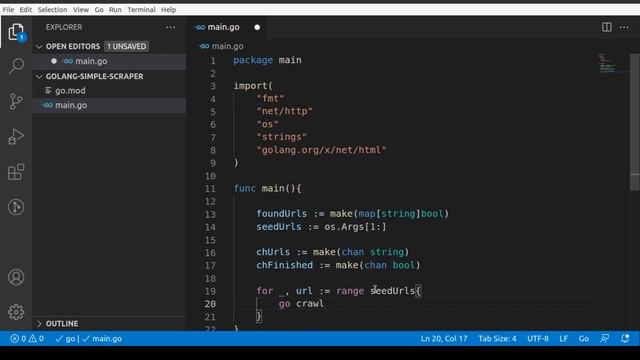The width and height of the screenshot is (640, 360).
Task: Click "go crawl" on line 20
Action: [301, 304]
